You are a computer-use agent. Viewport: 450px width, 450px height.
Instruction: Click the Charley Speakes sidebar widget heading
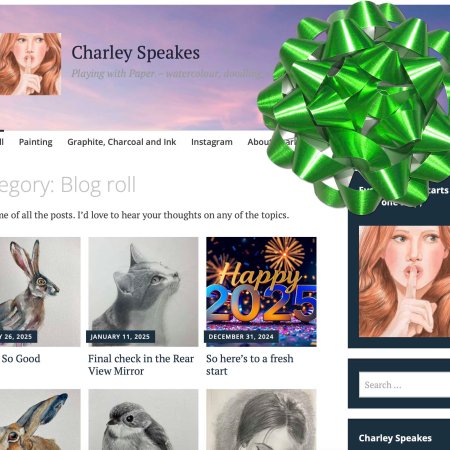(395, 438)
